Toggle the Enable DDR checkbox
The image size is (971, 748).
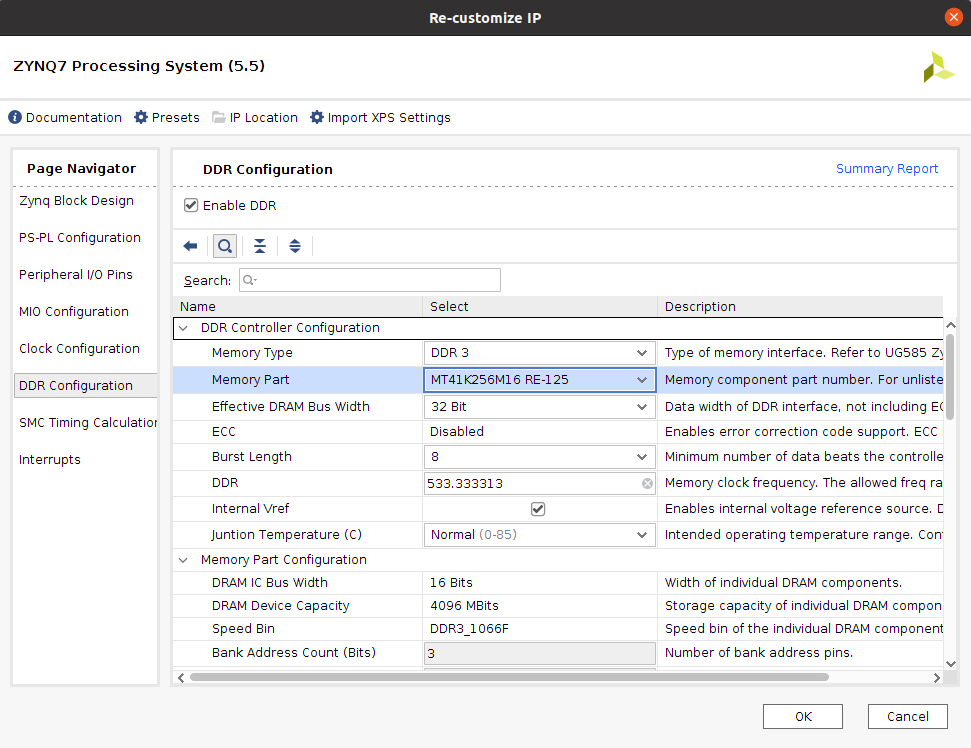(x=191, y=206)
